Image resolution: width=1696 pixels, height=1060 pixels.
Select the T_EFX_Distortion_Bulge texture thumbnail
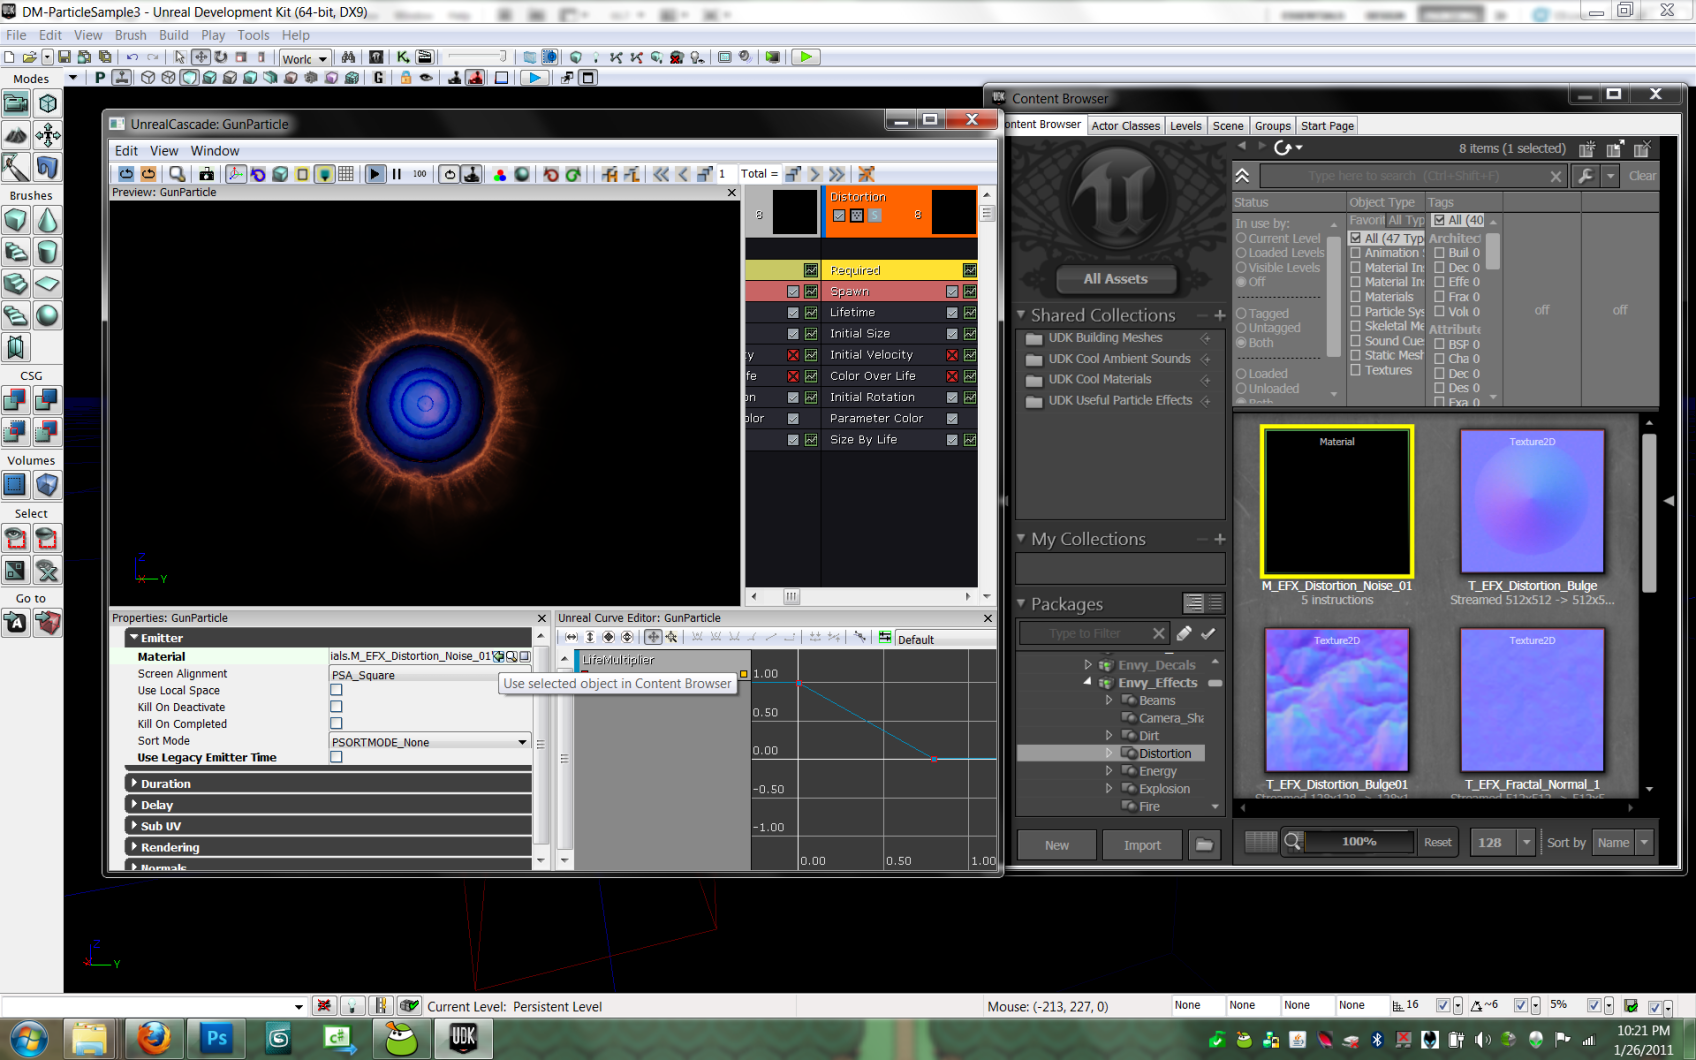point(1532,502)
